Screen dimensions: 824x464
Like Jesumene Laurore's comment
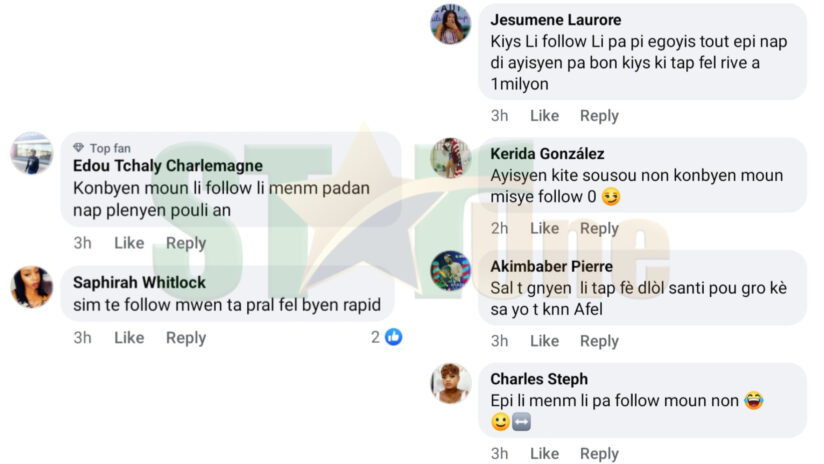(x=544, y=116)
